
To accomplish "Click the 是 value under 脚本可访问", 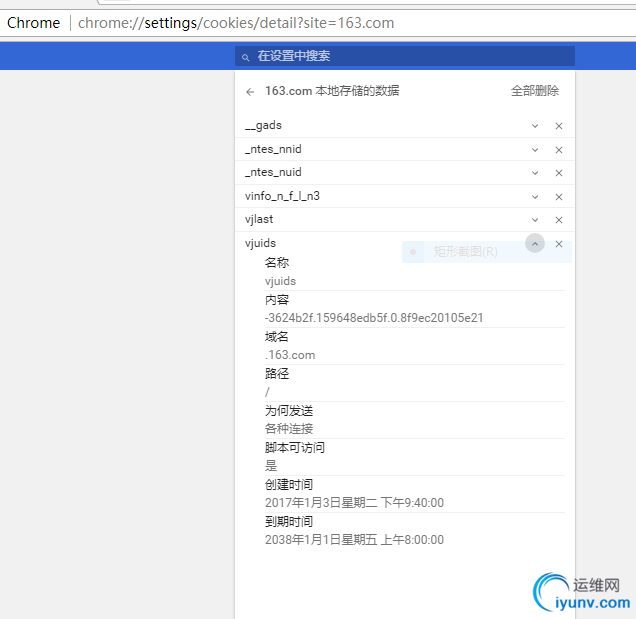I will (271, 466).
